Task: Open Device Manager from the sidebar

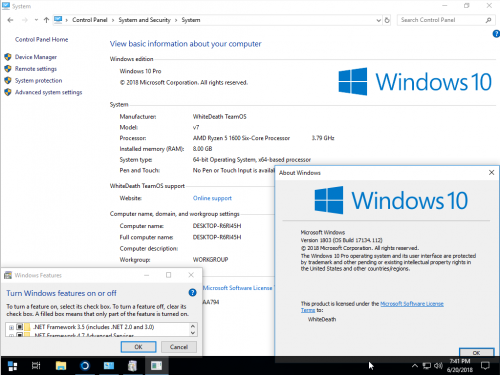Action: click(36, 57)
